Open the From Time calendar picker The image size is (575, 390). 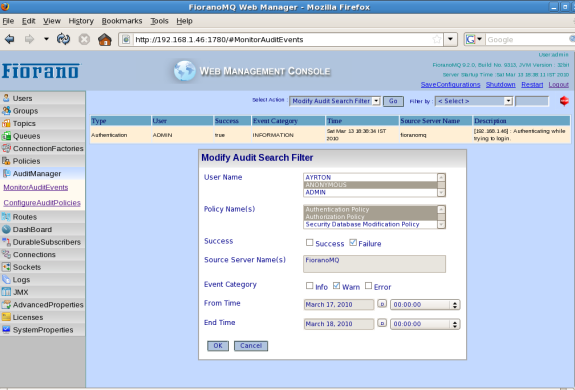point(382,304)
